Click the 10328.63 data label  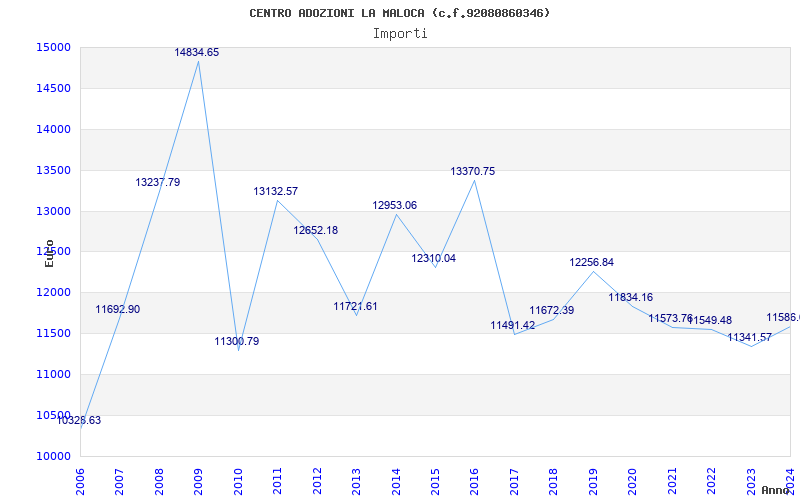79,420
